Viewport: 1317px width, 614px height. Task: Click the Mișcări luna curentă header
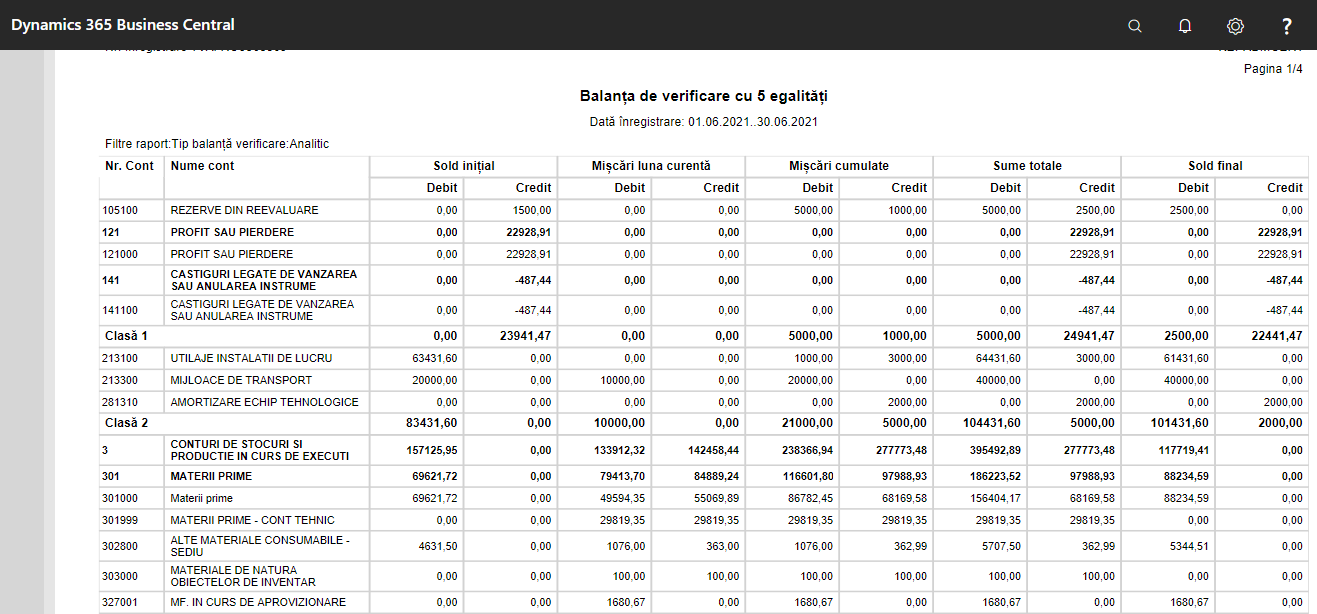pyautogui.click(x=650, y=166)
